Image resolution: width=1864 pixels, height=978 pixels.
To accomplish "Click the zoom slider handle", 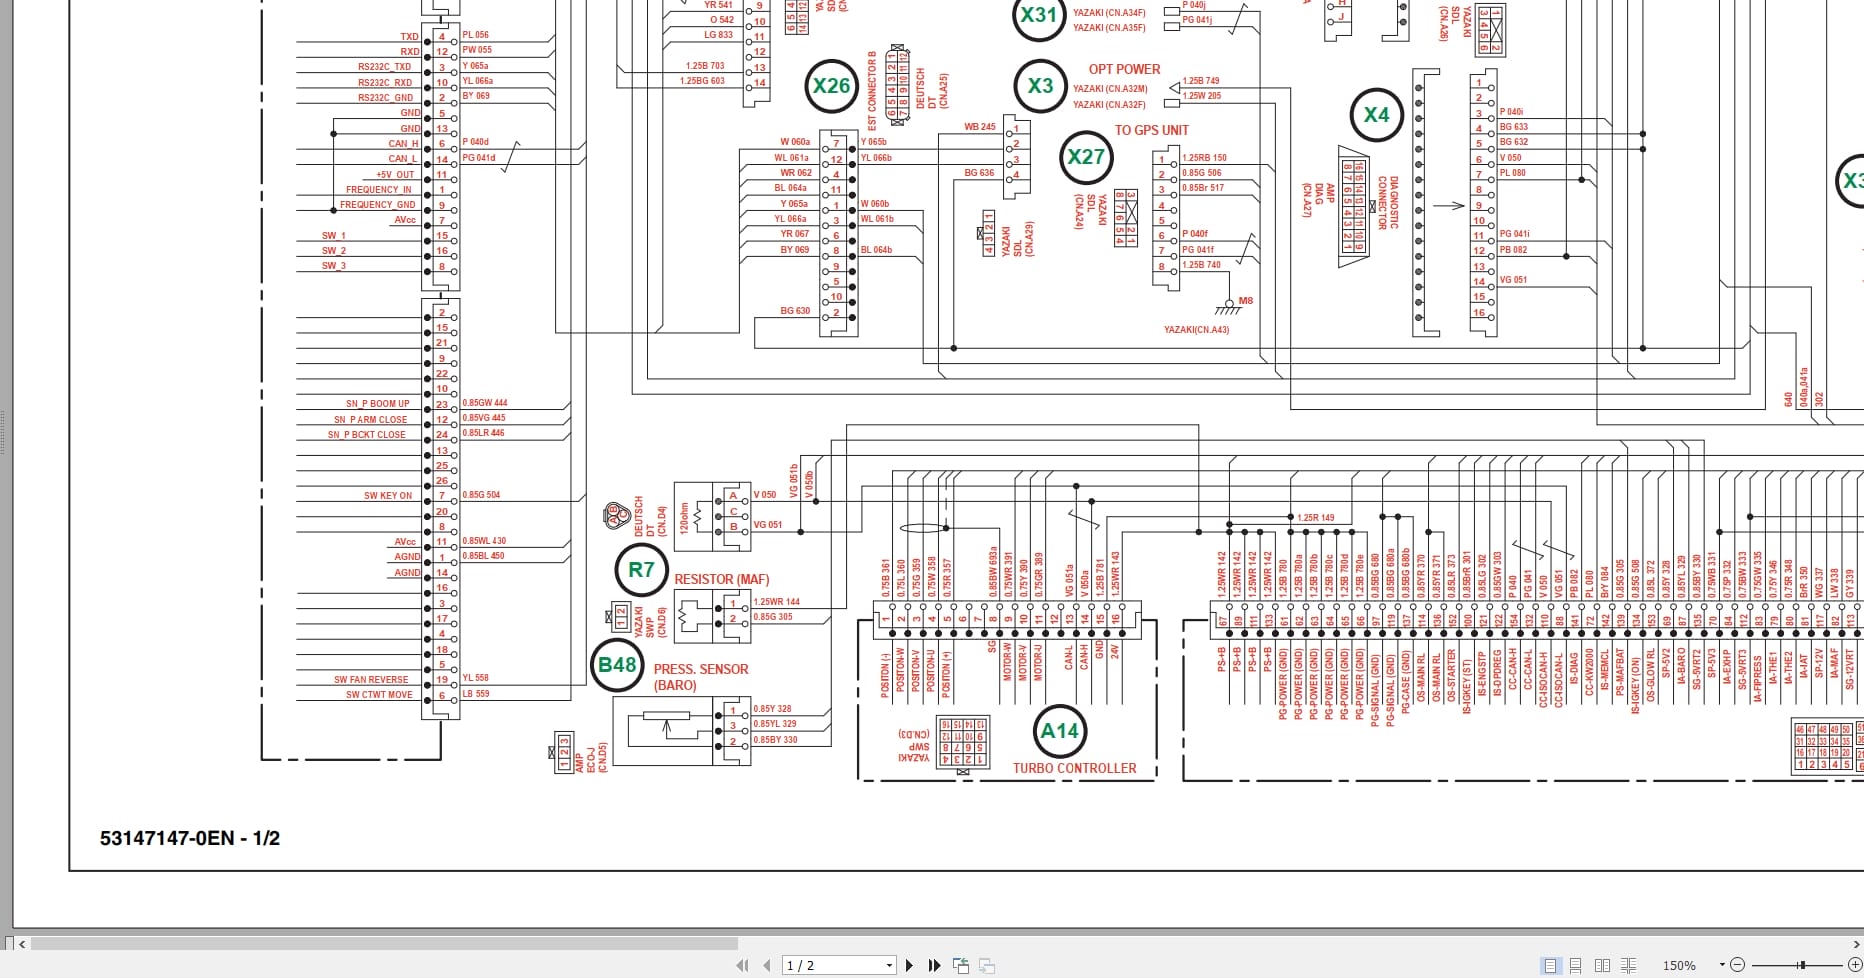I will click(1801, 965).
